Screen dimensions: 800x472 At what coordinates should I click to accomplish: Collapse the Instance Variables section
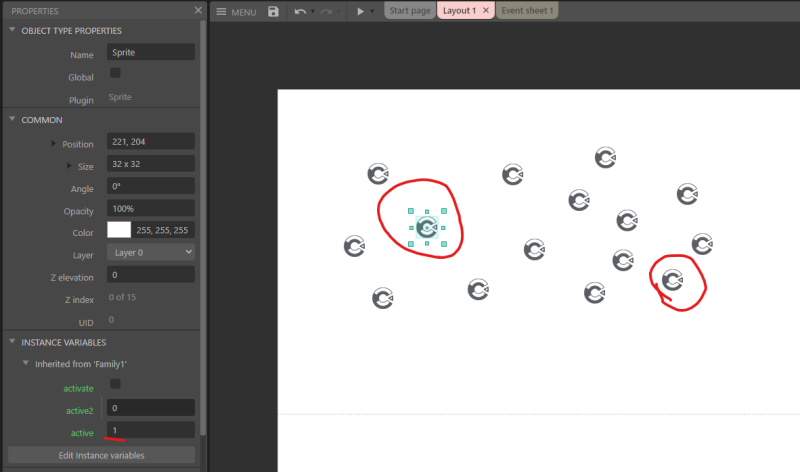tap(12, 342)
